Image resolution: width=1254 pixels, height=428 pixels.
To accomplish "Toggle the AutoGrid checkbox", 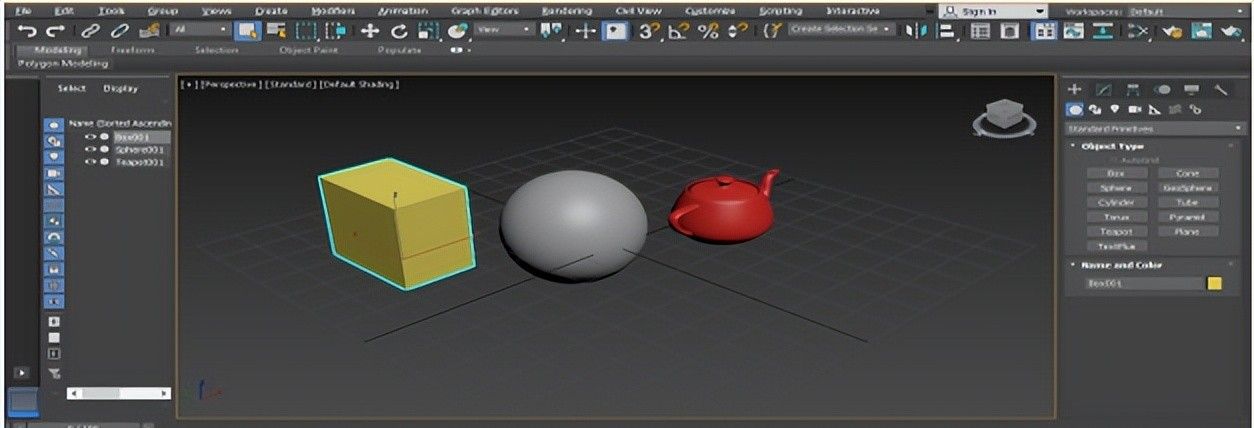I will coord(1112,160).
